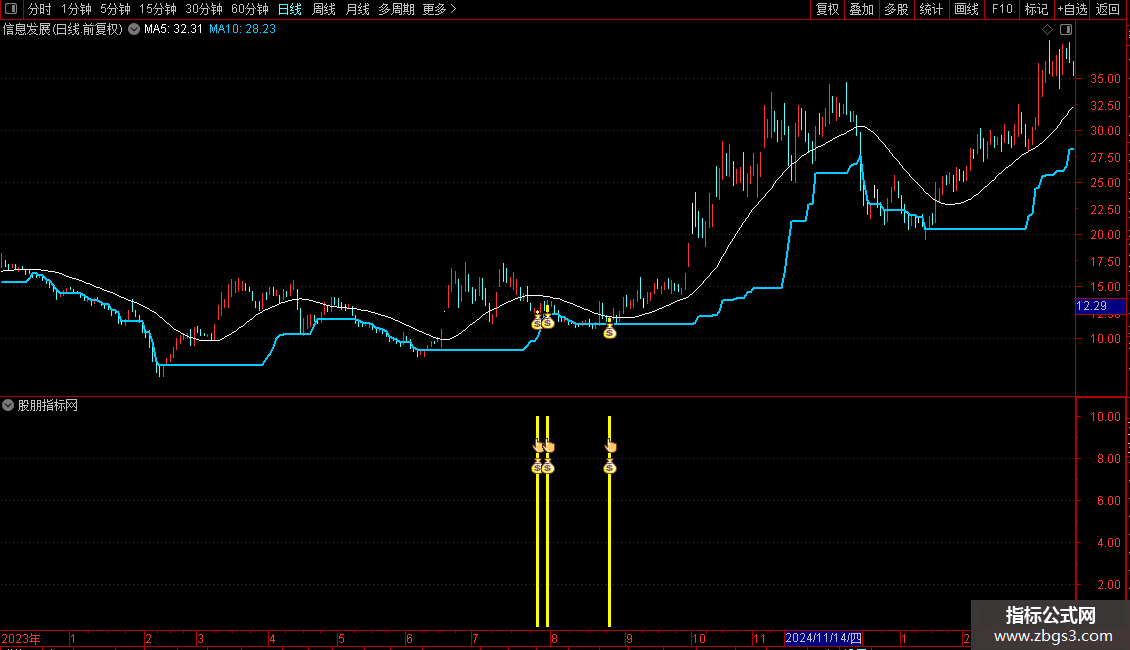The width and height of the screenshot is (1130, 650).
Task: Click the diamond icon above the chart
Action: coord(1048,30)
